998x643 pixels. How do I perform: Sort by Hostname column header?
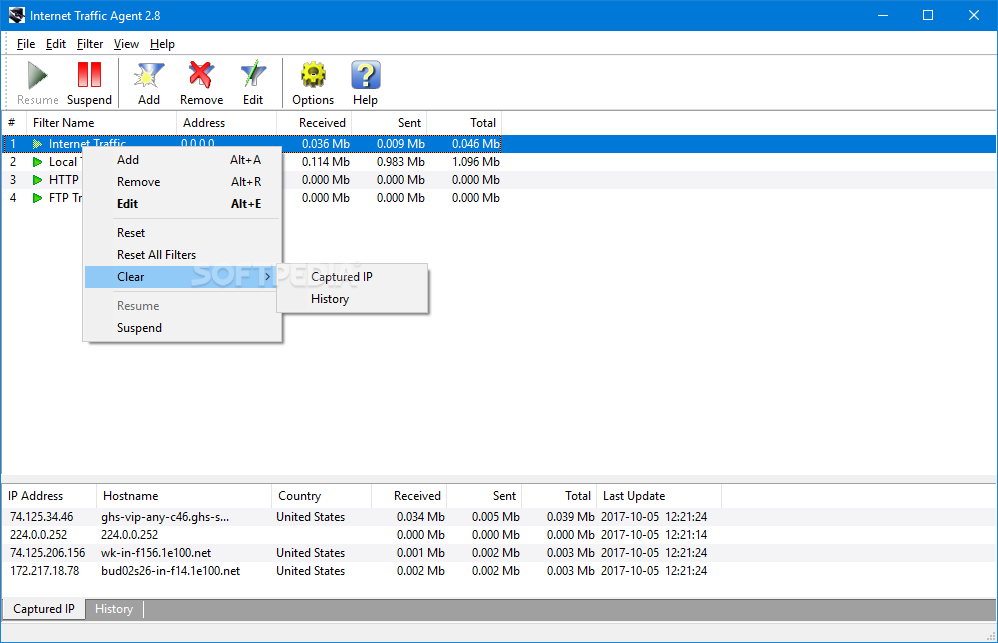pyautogui.click(x=184, y=496)
